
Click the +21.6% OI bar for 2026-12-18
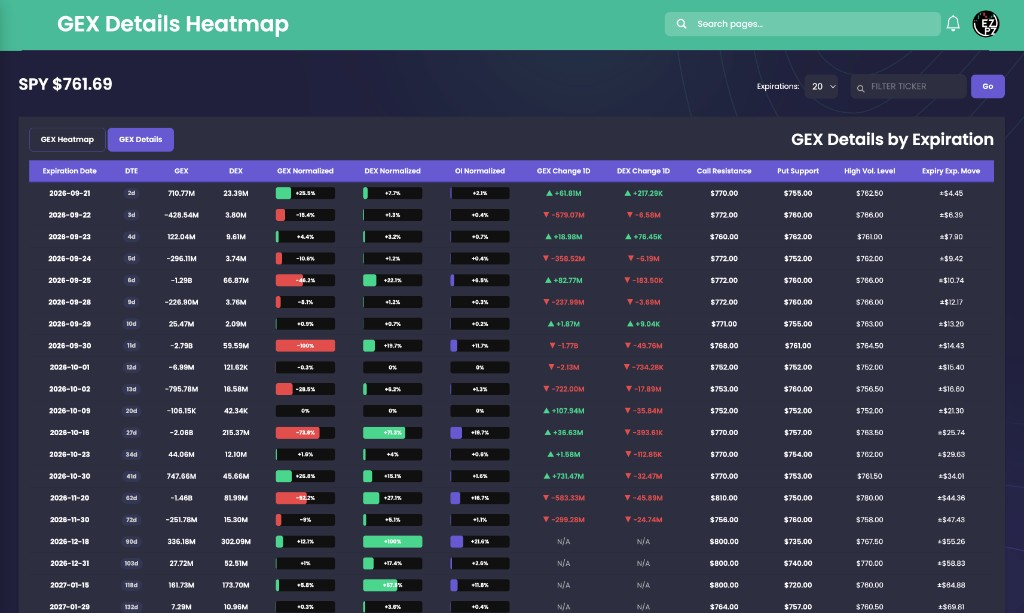click(480, 542)
